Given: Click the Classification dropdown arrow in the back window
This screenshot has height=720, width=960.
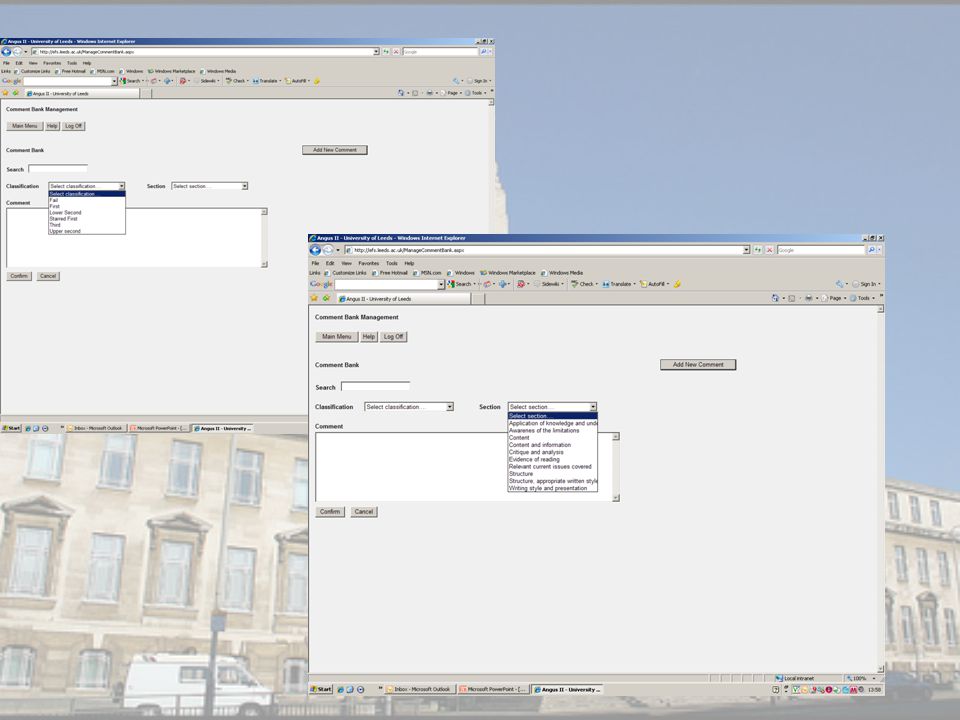Looking at the screenshot, I should point(121,186).
